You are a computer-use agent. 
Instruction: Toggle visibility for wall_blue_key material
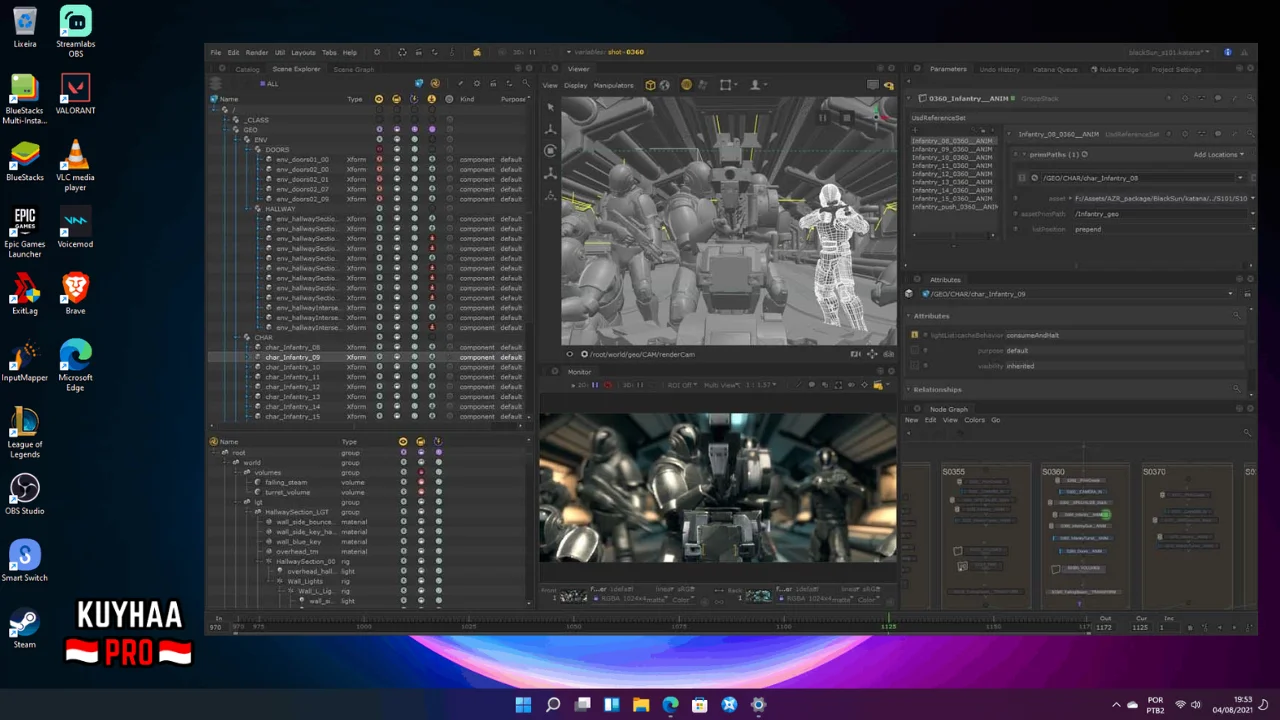coord(403,542)
